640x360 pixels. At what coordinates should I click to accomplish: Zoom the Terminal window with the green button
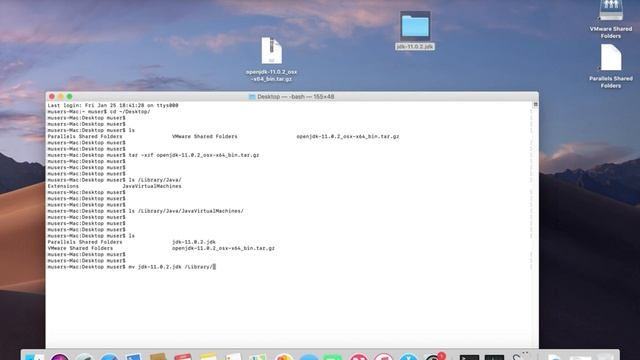click(x=70, y=97)
